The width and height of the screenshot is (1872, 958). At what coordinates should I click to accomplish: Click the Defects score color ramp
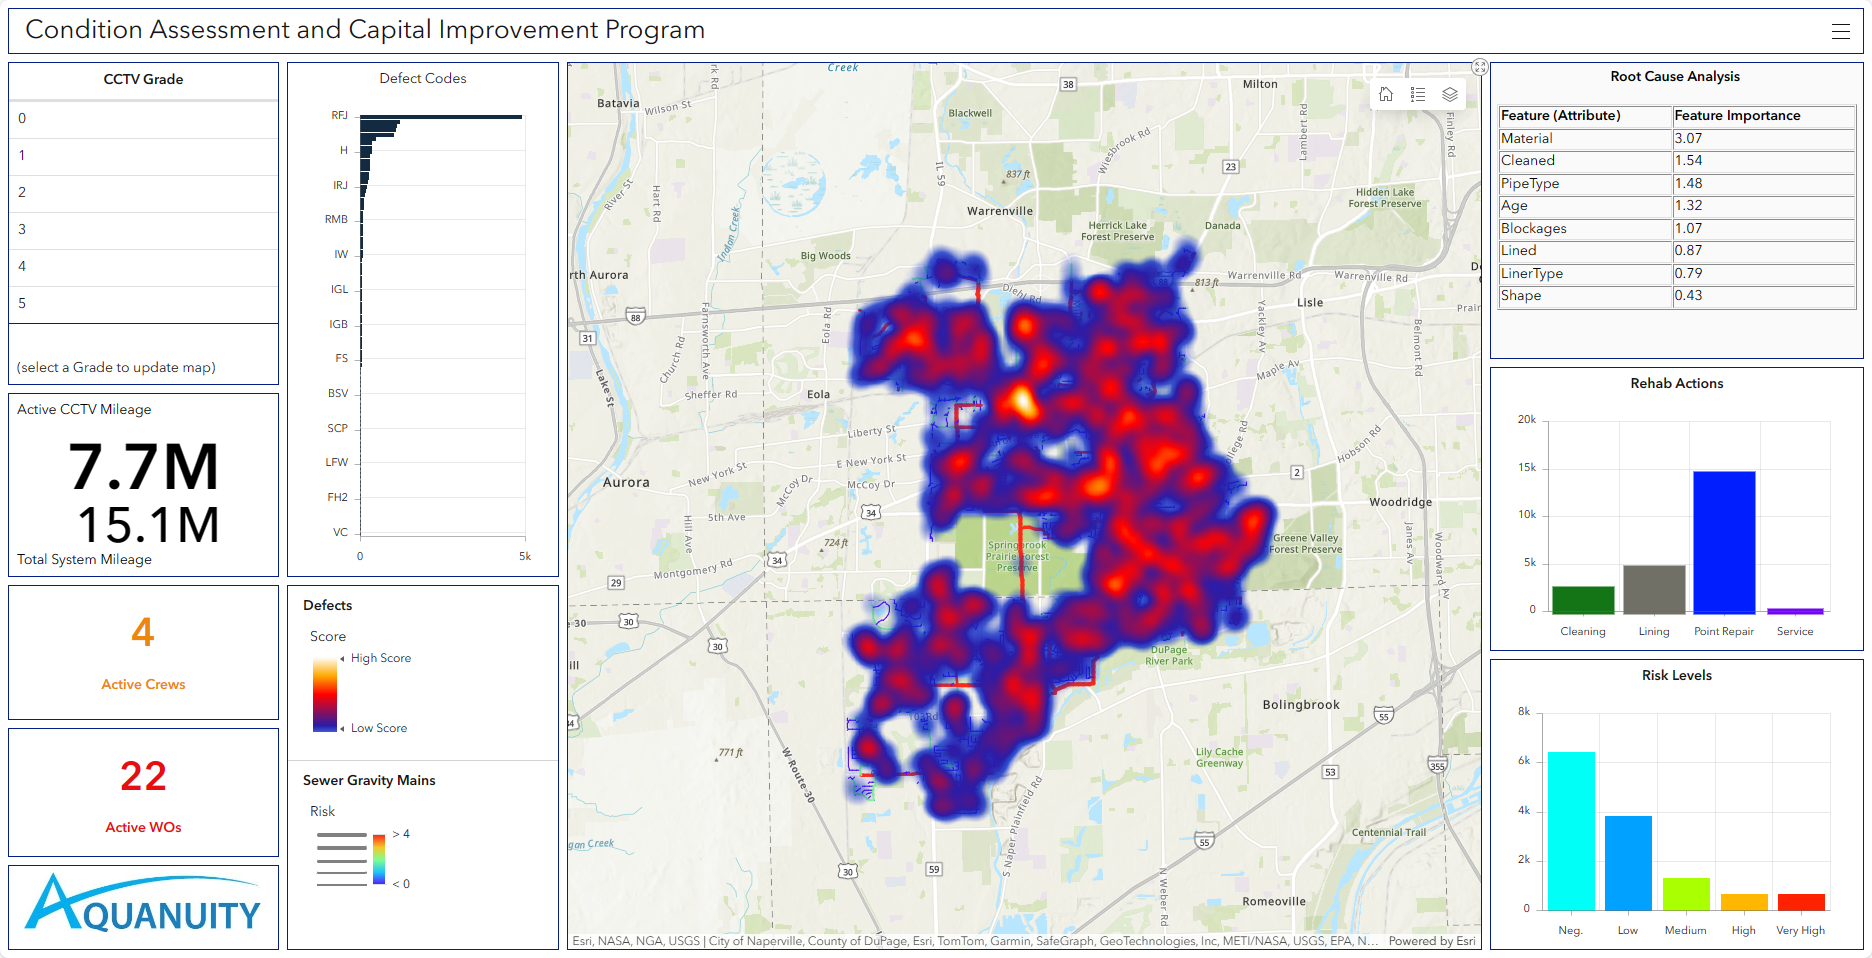325,694
